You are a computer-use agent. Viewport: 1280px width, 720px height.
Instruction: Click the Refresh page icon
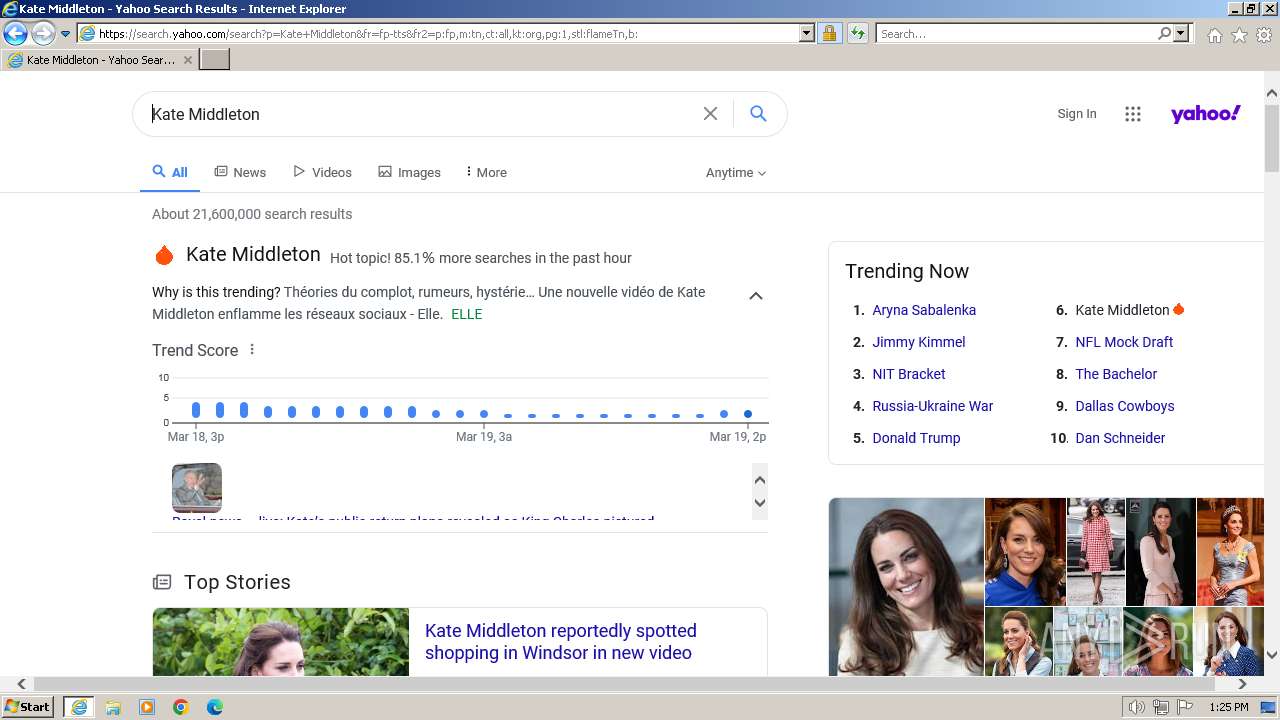[x=857, y=34]
